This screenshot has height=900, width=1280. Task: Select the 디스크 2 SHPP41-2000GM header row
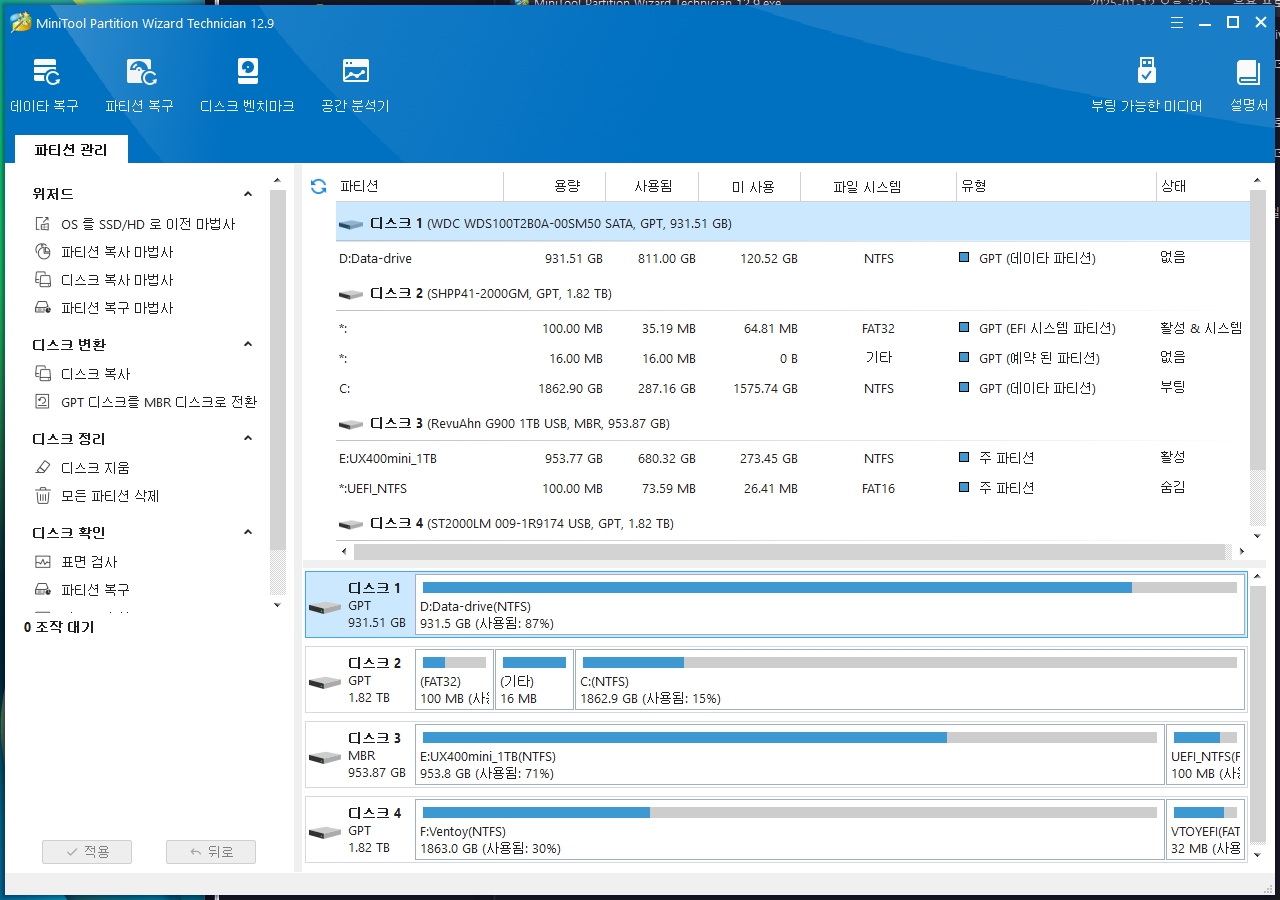(x=792, y=294)
